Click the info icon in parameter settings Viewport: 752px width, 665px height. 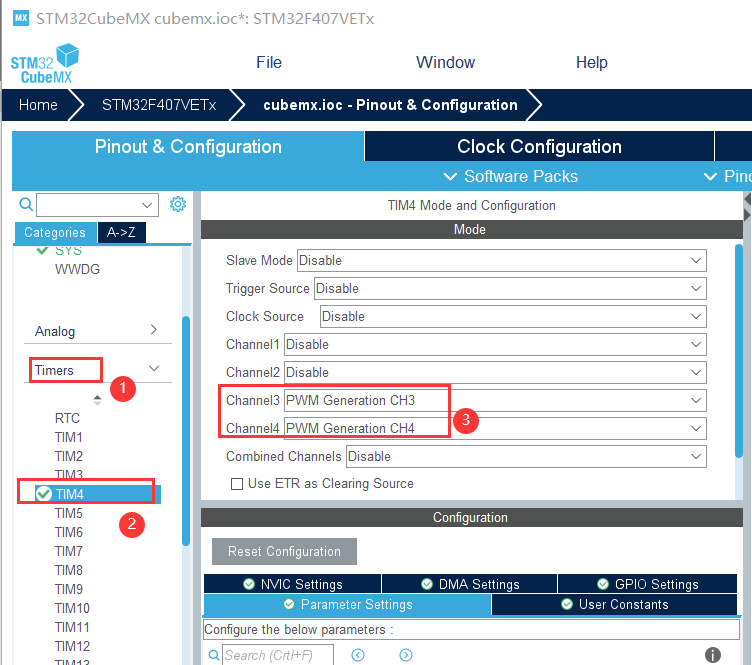point(713,654)
